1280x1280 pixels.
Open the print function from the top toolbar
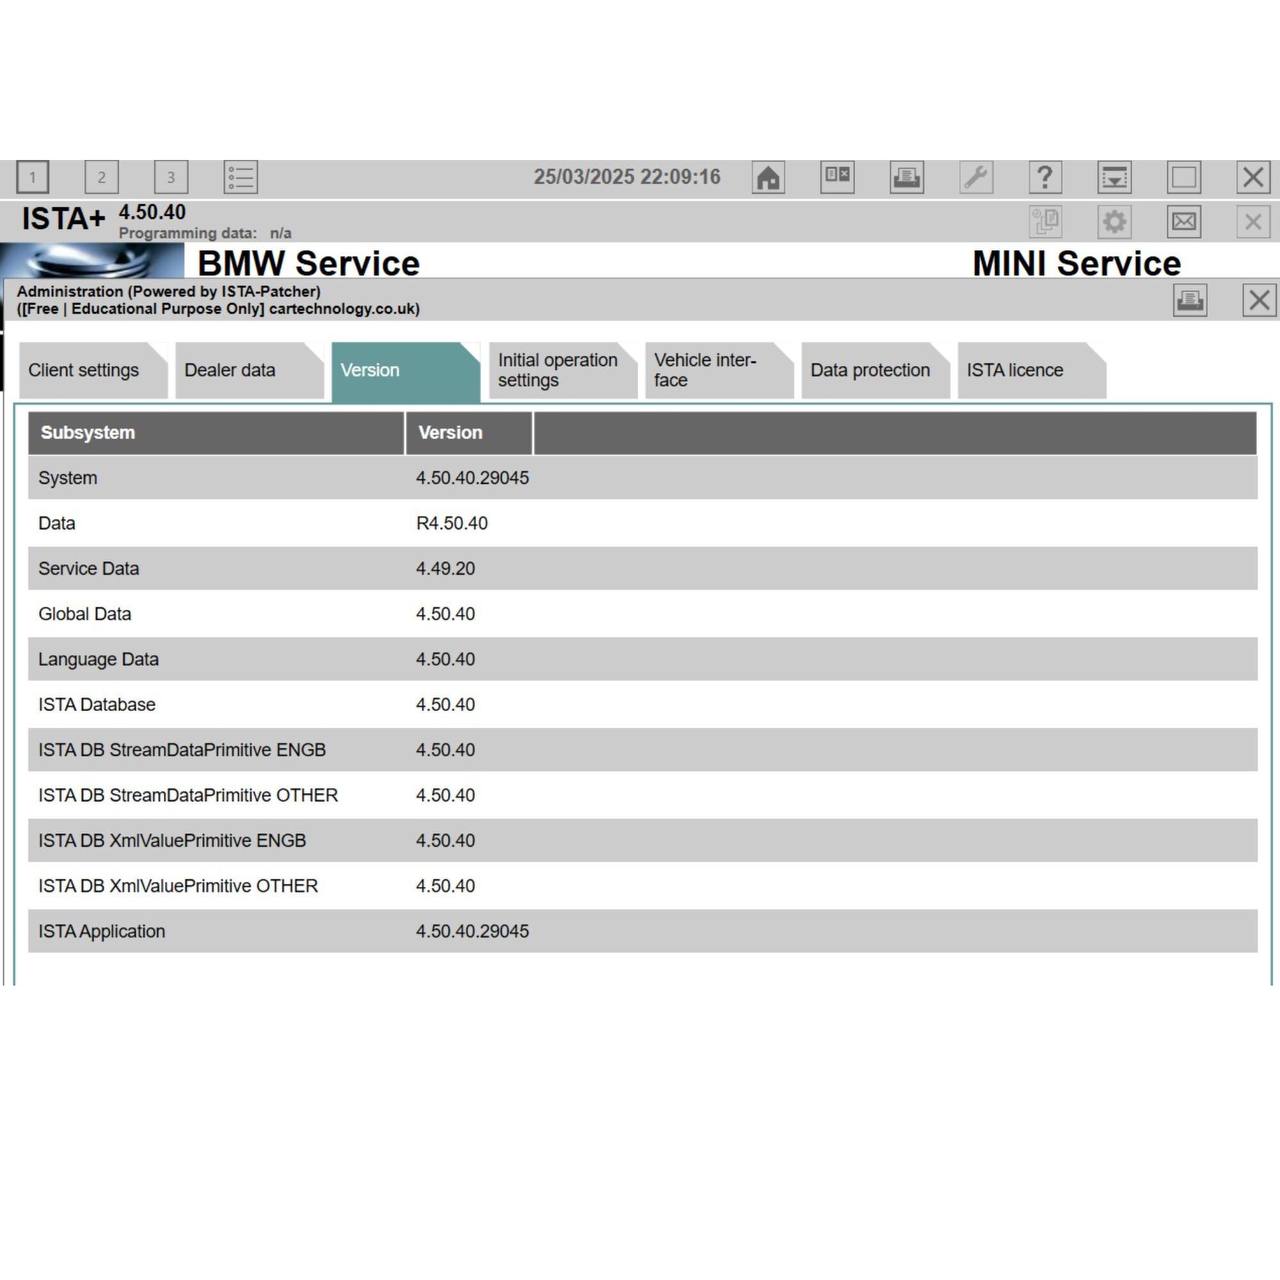[906, 177]
